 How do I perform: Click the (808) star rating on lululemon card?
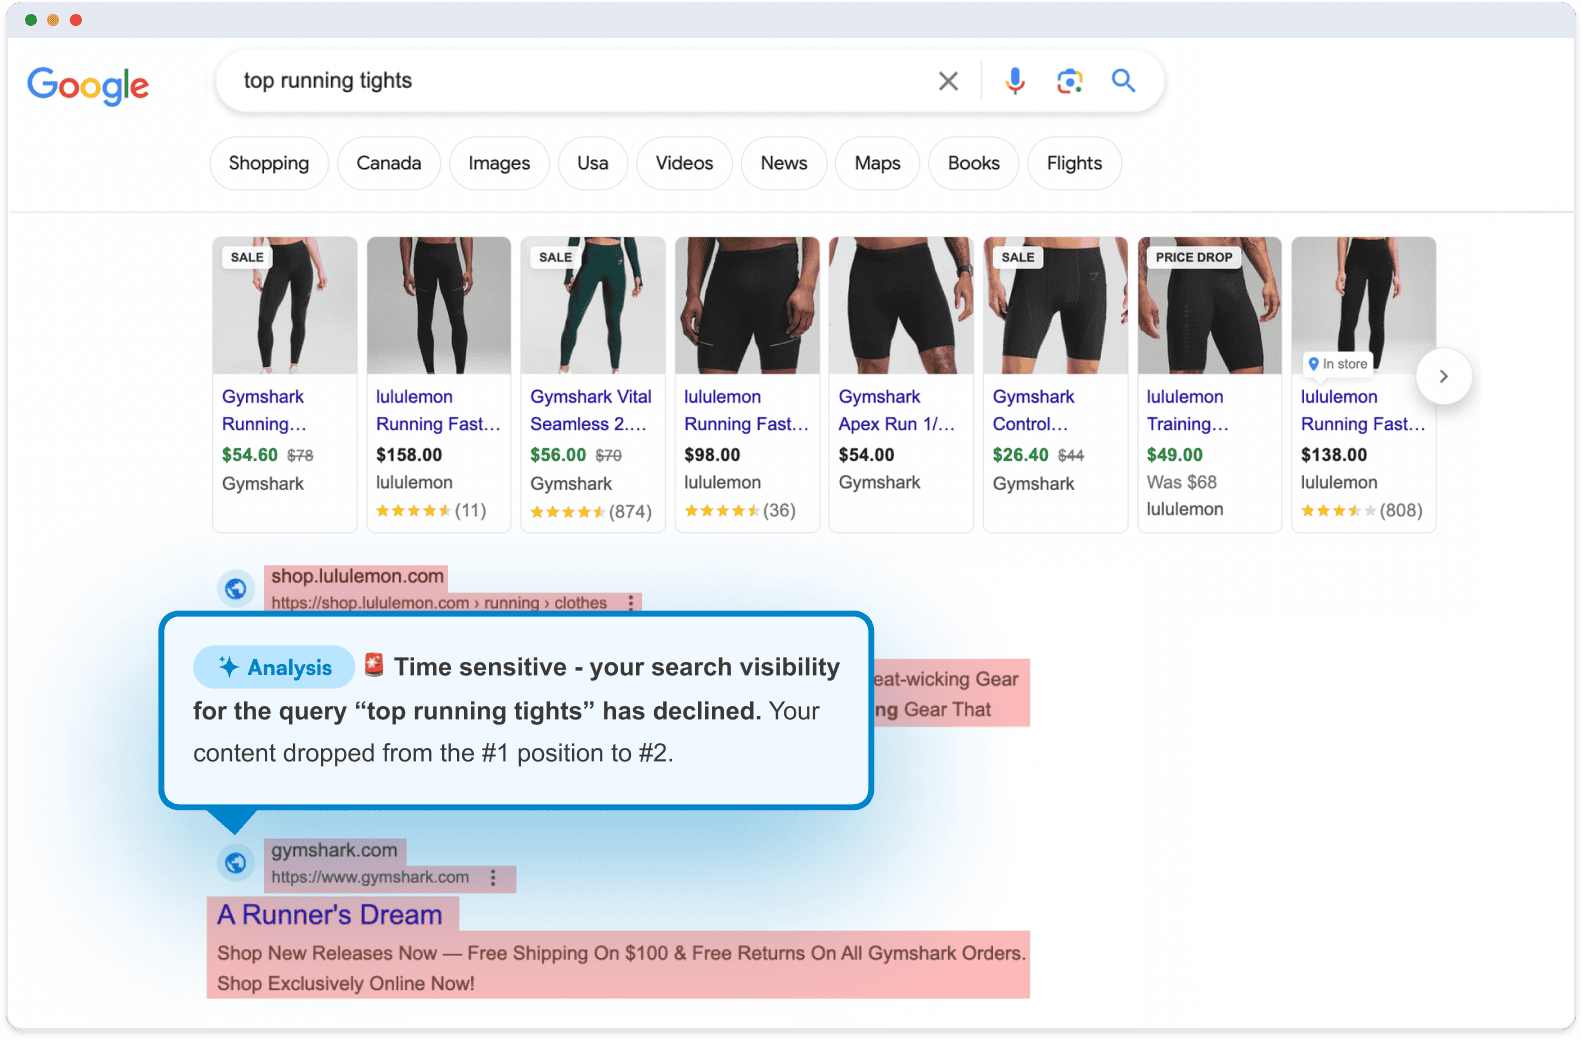pyautogui.click(x=1362, y=511)
